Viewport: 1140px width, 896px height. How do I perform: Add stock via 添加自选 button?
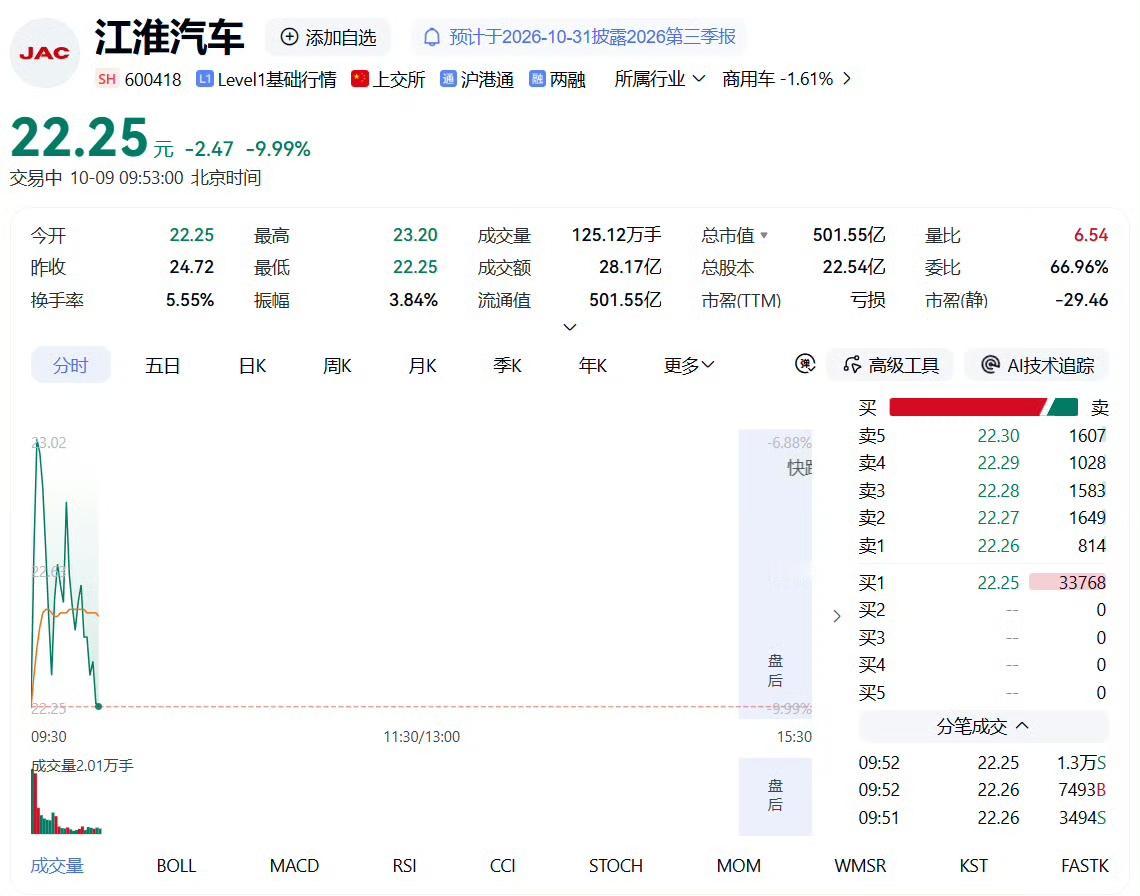coord(328,37)
